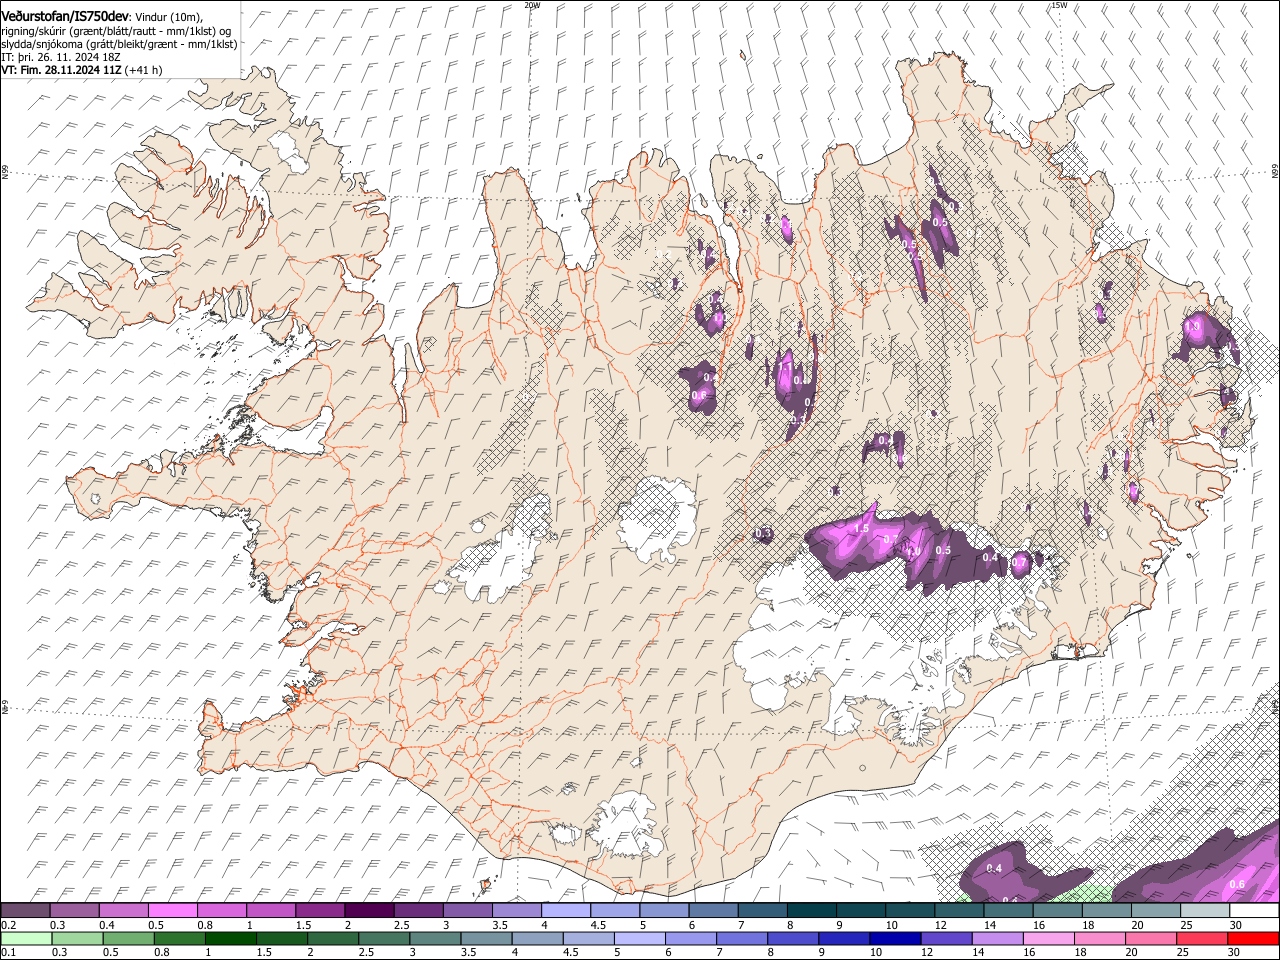Click the '(+41 h)' forecast offset text
1280x960 pixels.
pos(145,70)
